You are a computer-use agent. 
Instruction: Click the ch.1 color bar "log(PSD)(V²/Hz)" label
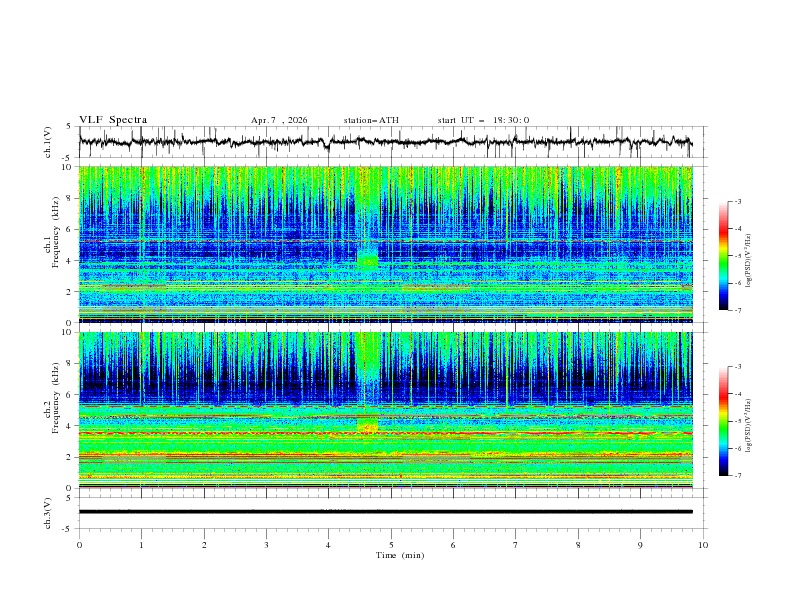coord(748,261)
